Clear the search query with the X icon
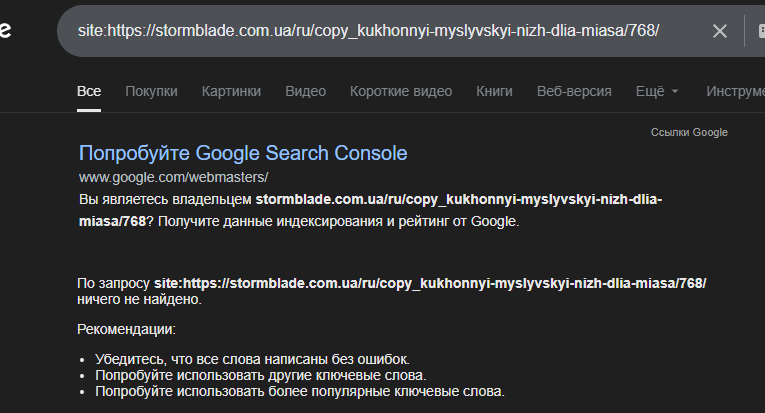765x413 pixels. pos(719,30)
